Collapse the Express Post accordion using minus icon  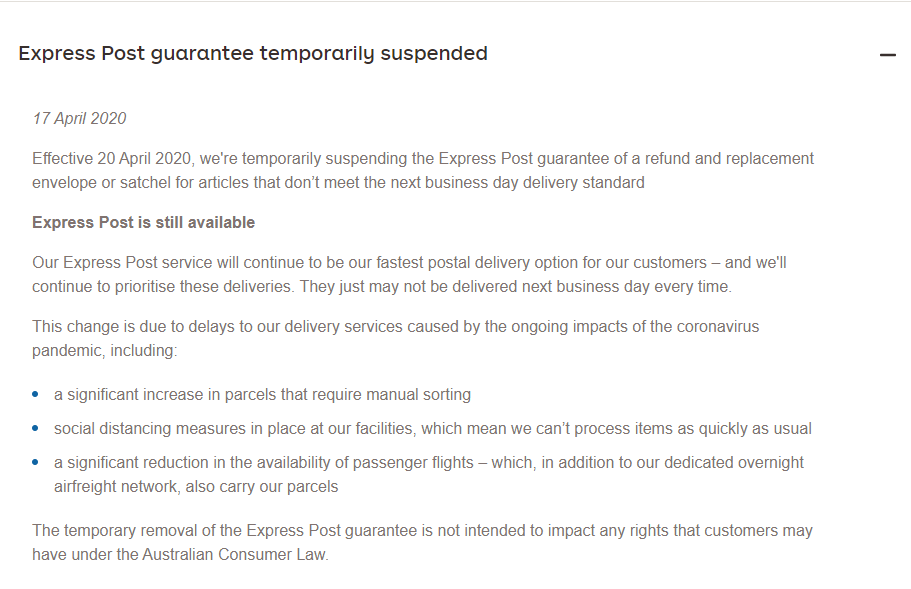887,55
